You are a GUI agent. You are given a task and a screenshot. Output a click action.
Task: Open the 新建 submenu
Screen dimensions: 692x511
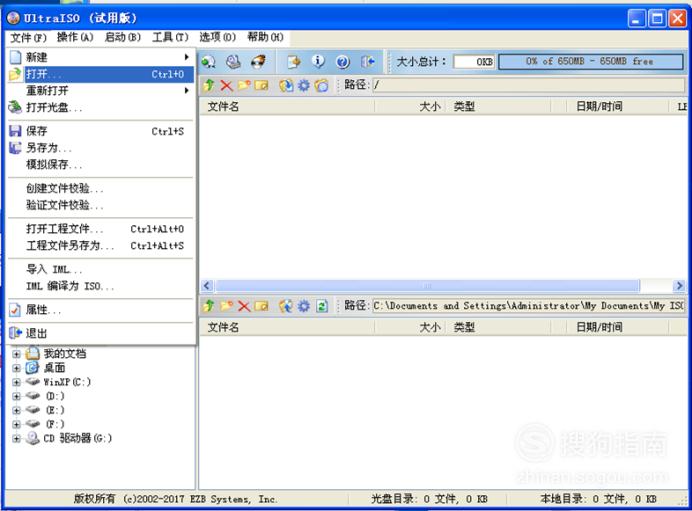tap(101, 57)
